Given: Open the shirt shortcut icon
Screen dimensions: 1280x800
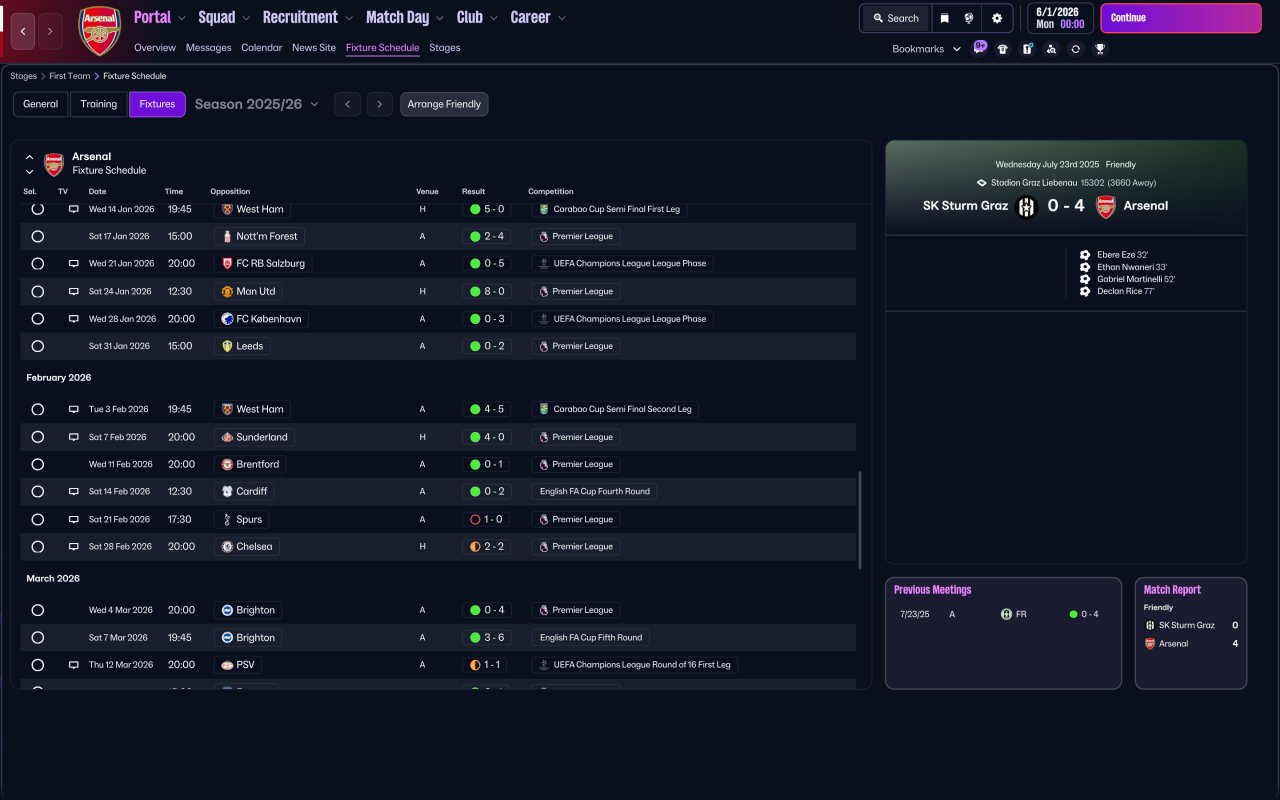Looking at the screenshot, I should 1003,49.
